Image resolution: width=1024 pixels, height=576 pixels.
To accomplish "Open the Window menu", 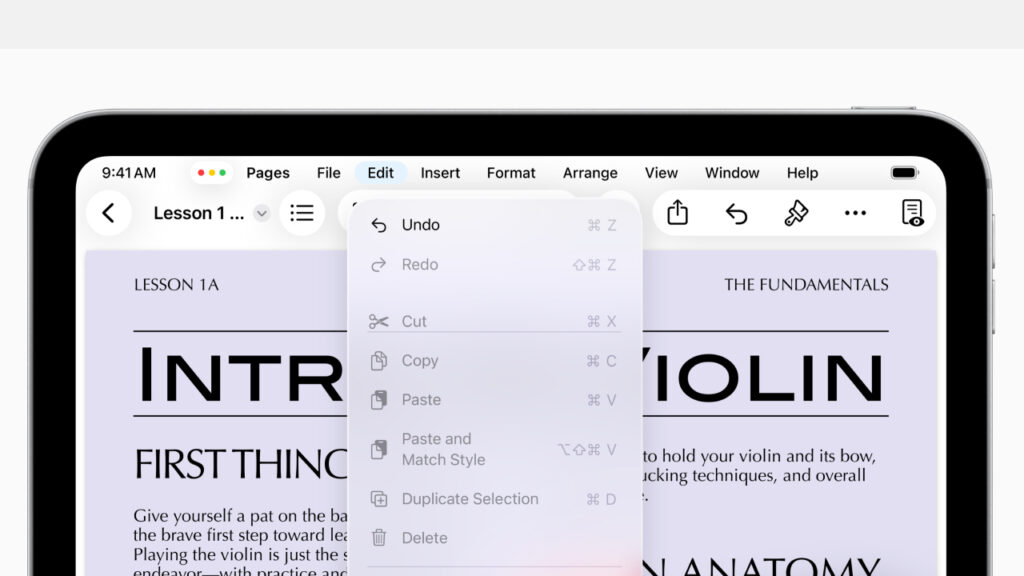I will point(732,173).
